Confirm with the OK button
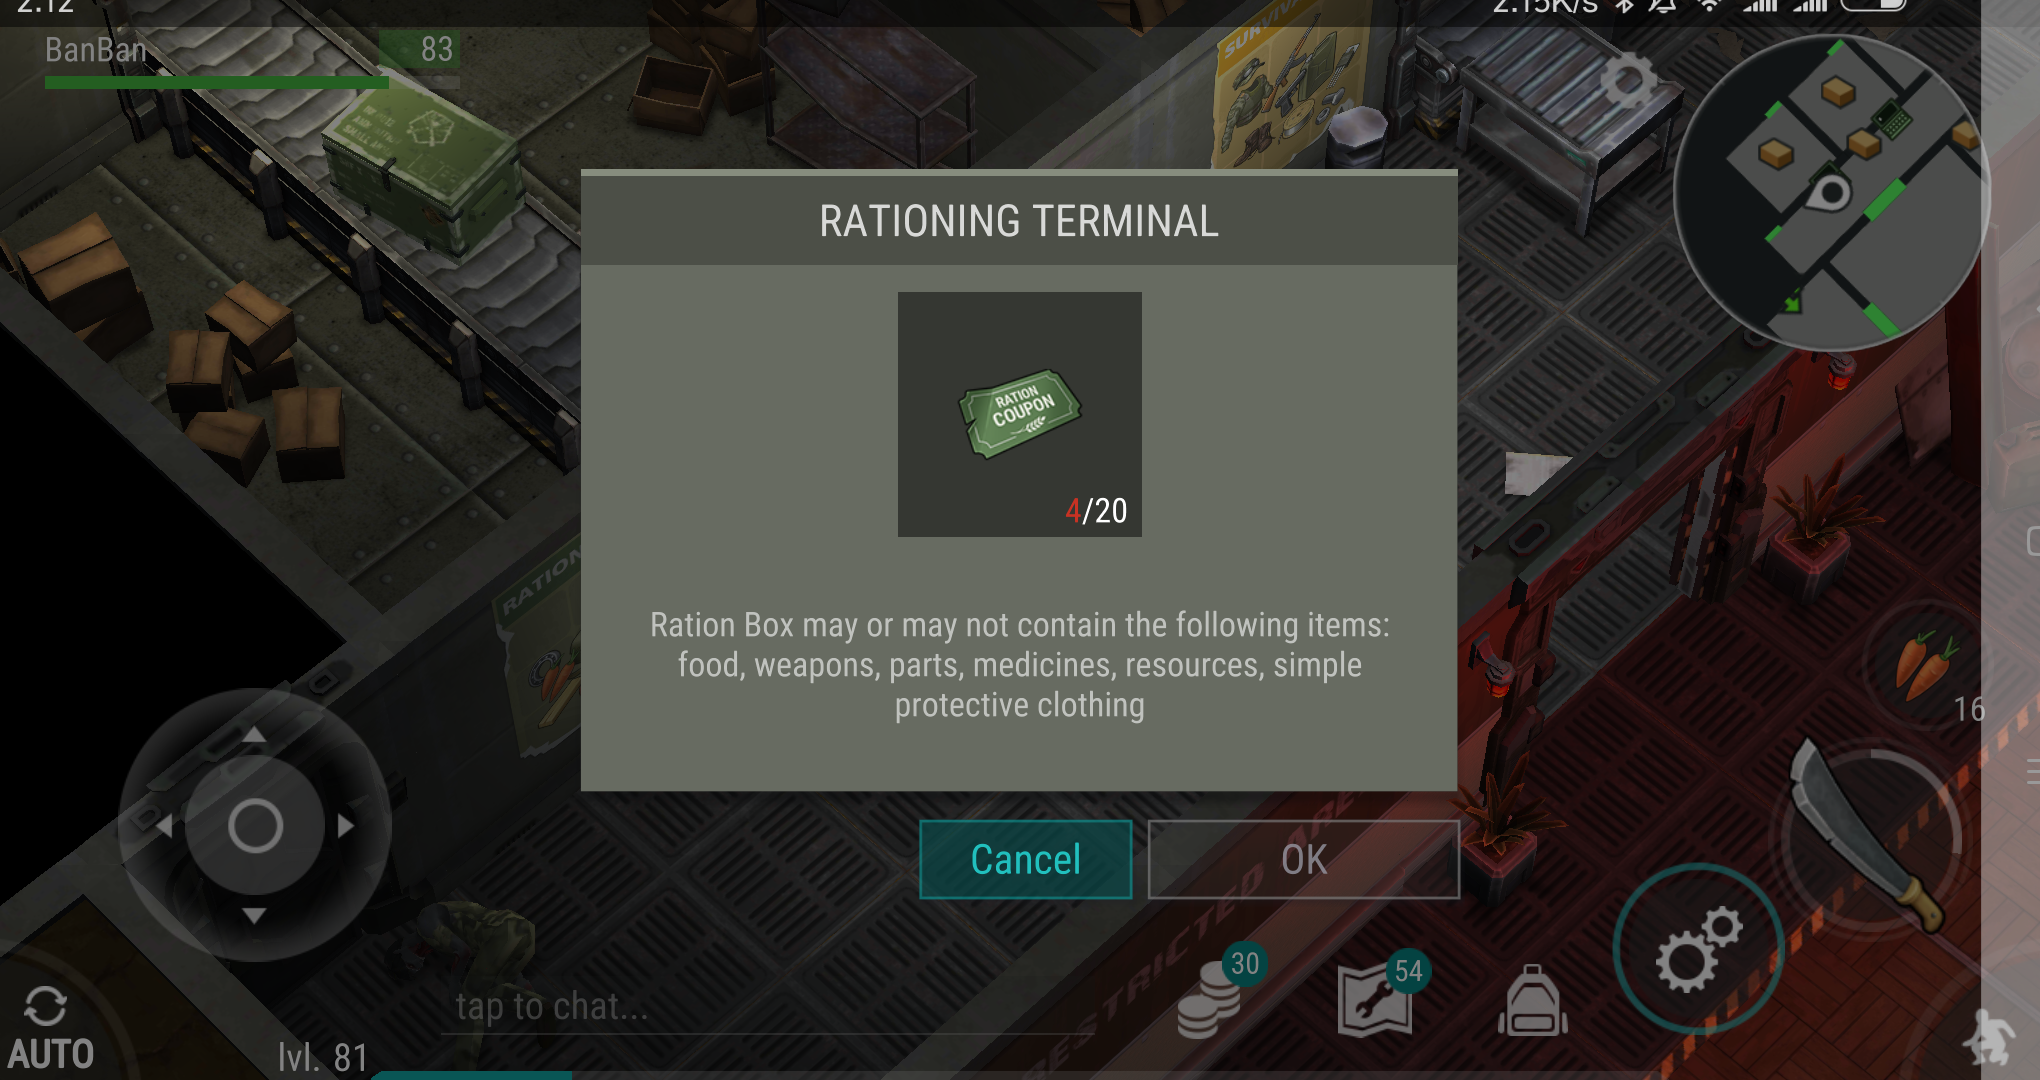 point(1304,860)
